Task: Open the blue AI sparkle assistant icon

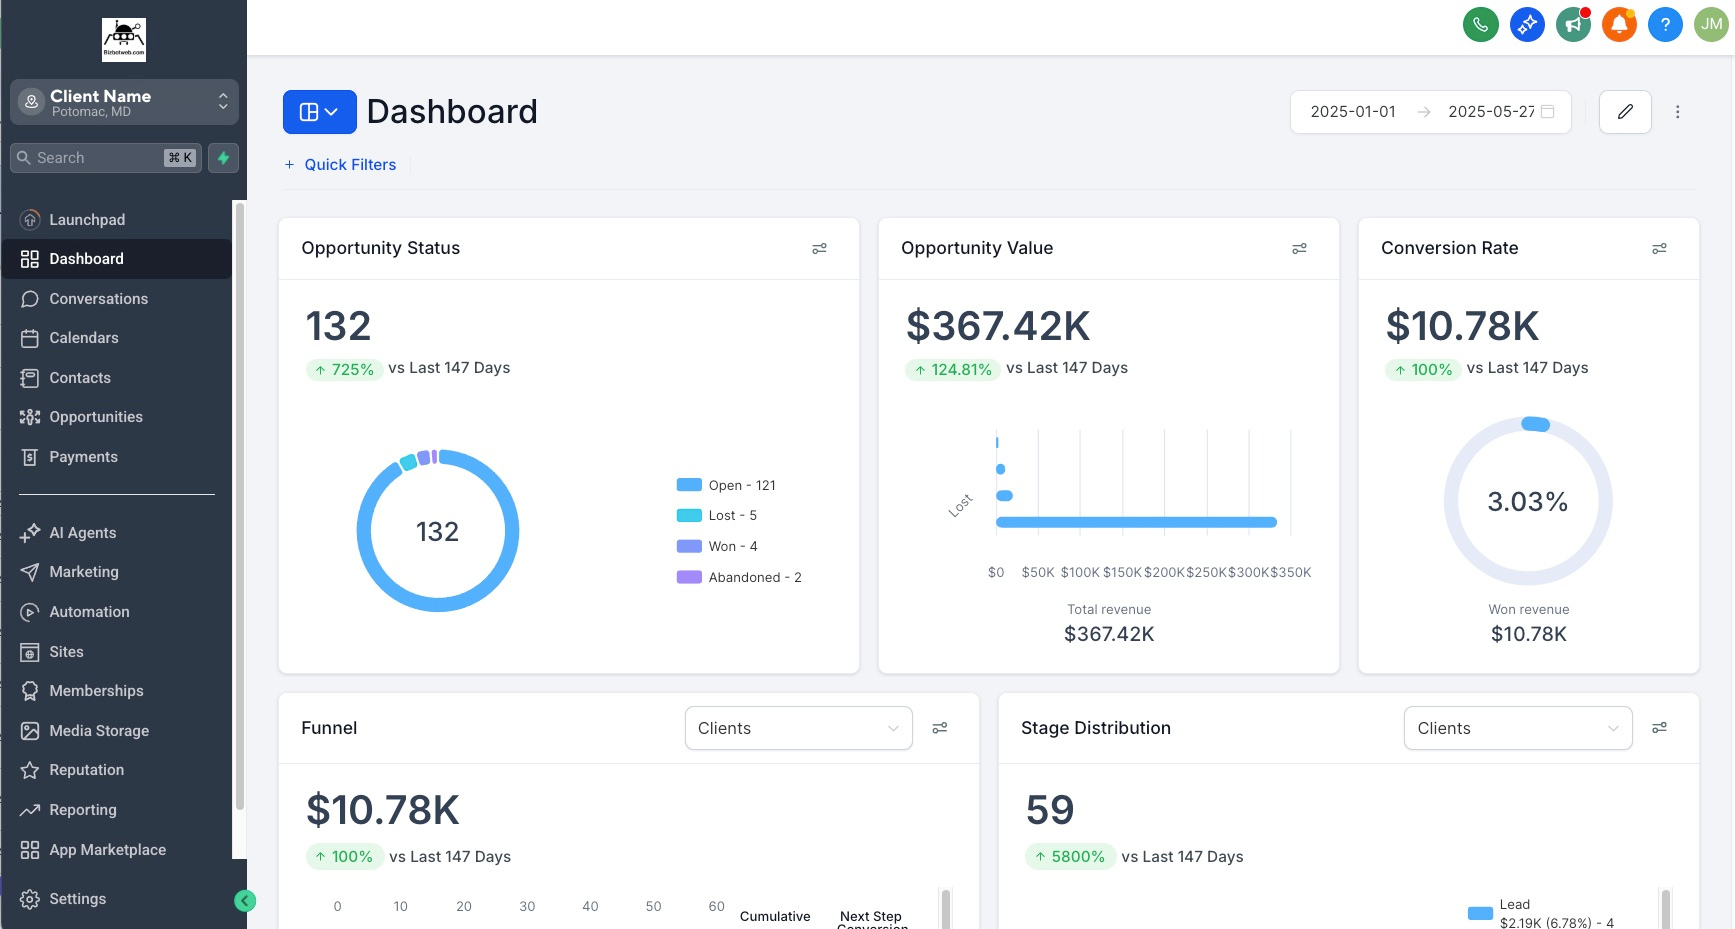Action: point(1527,24)
